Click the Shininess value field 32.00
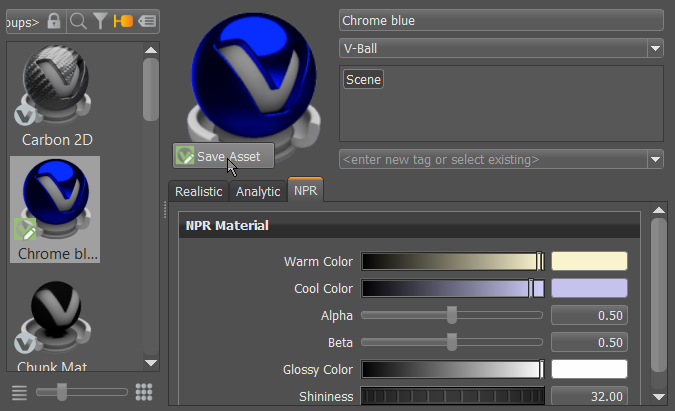Image resolution: width=675 pixels, height=411 pixels. tap(589, 396)
